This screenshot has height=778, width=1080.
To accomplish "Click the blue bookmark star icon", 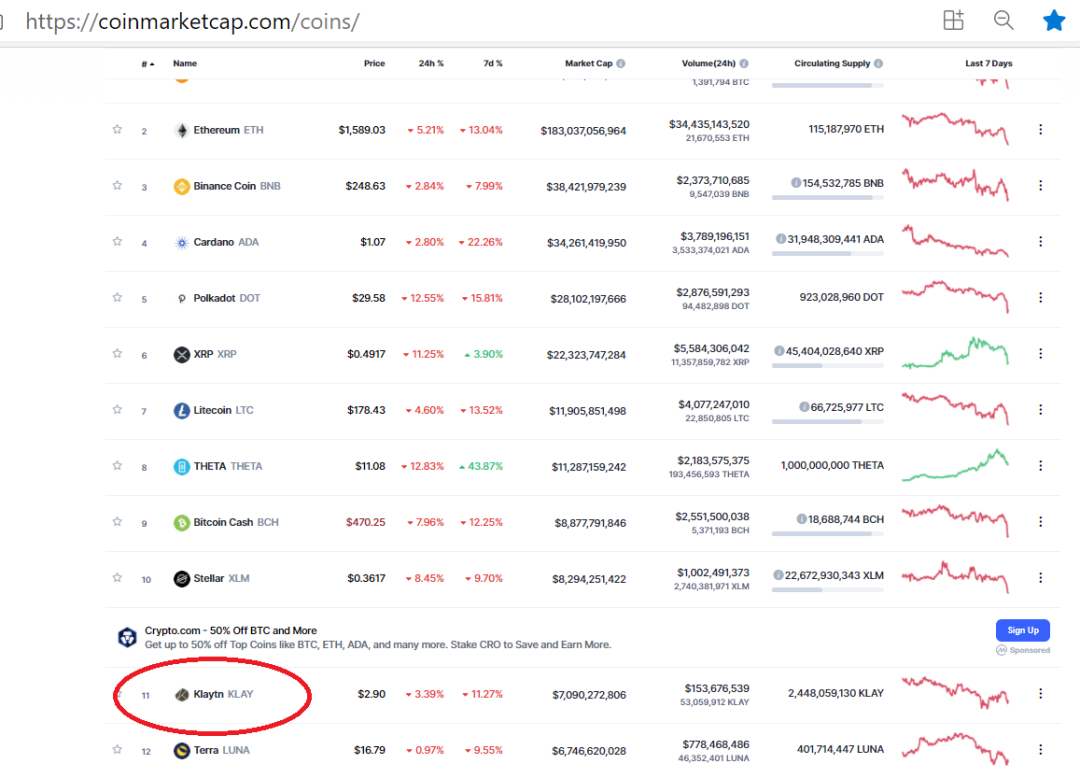I will pyautogui.click(x=1054, y=21).
